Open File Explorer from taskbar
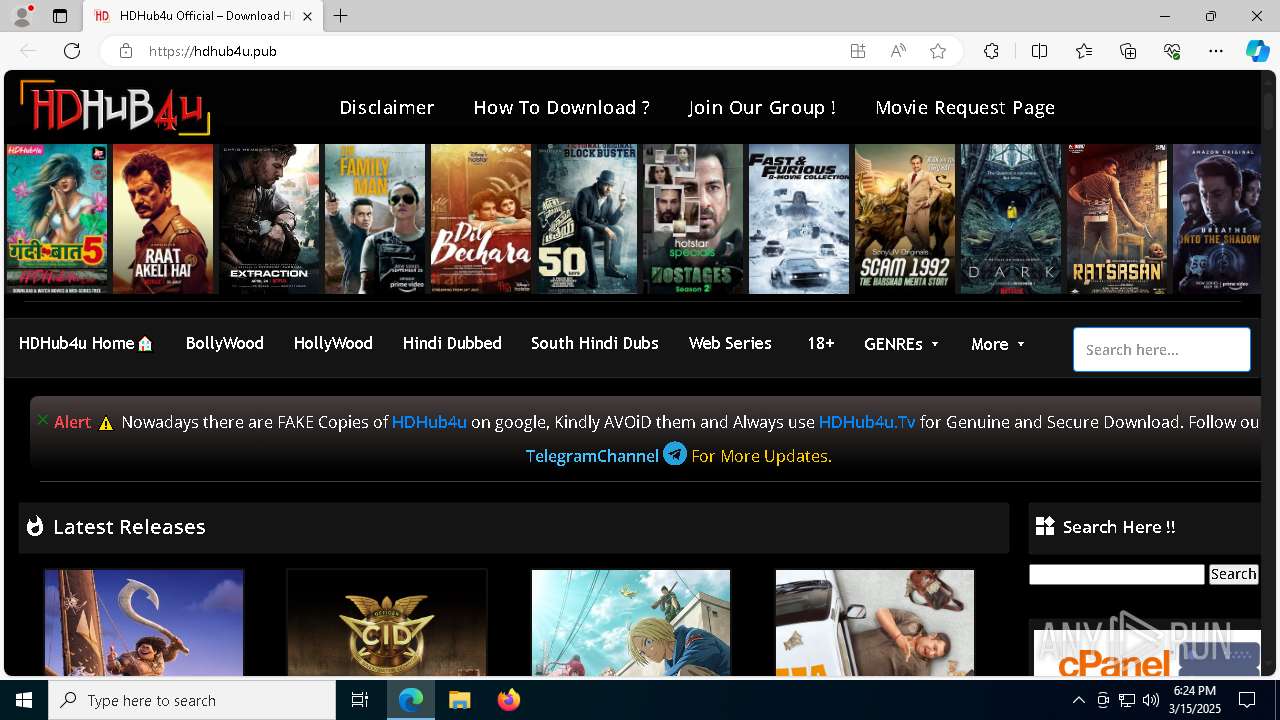The height and width of the screenshot is (720, 1280). [x=459, y=700]
